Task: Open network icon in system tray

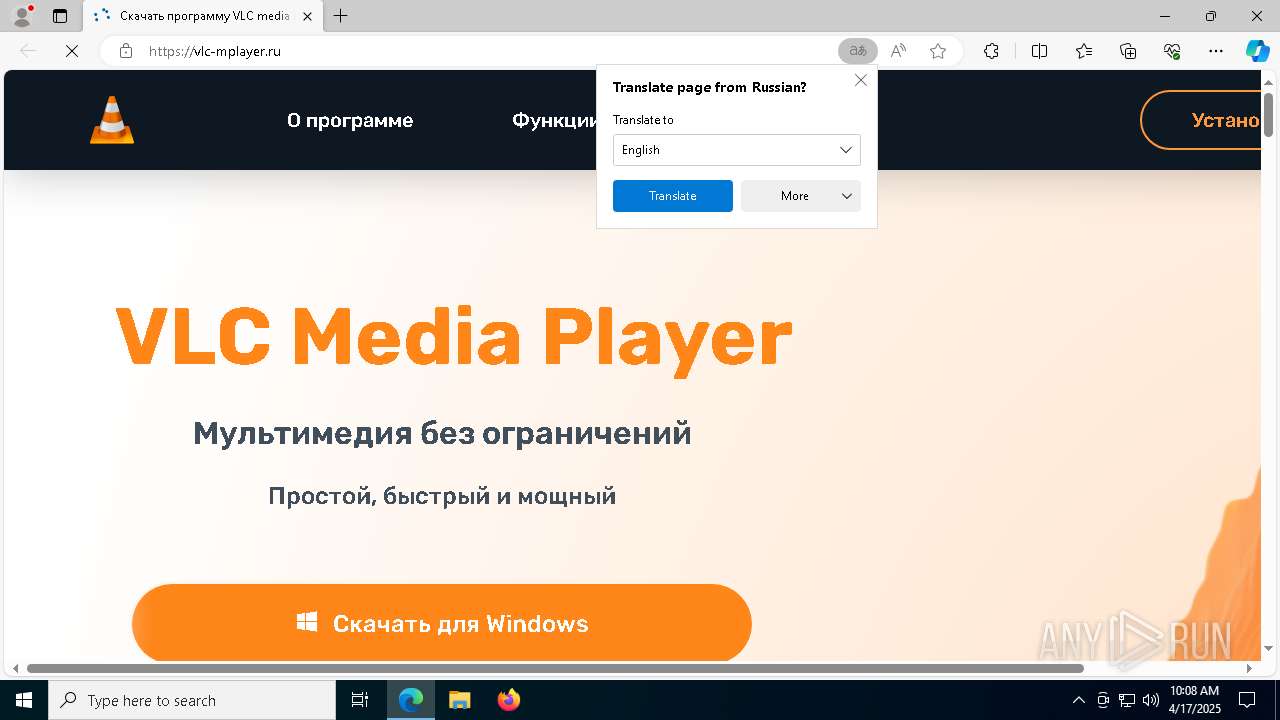Action: 1127,700
